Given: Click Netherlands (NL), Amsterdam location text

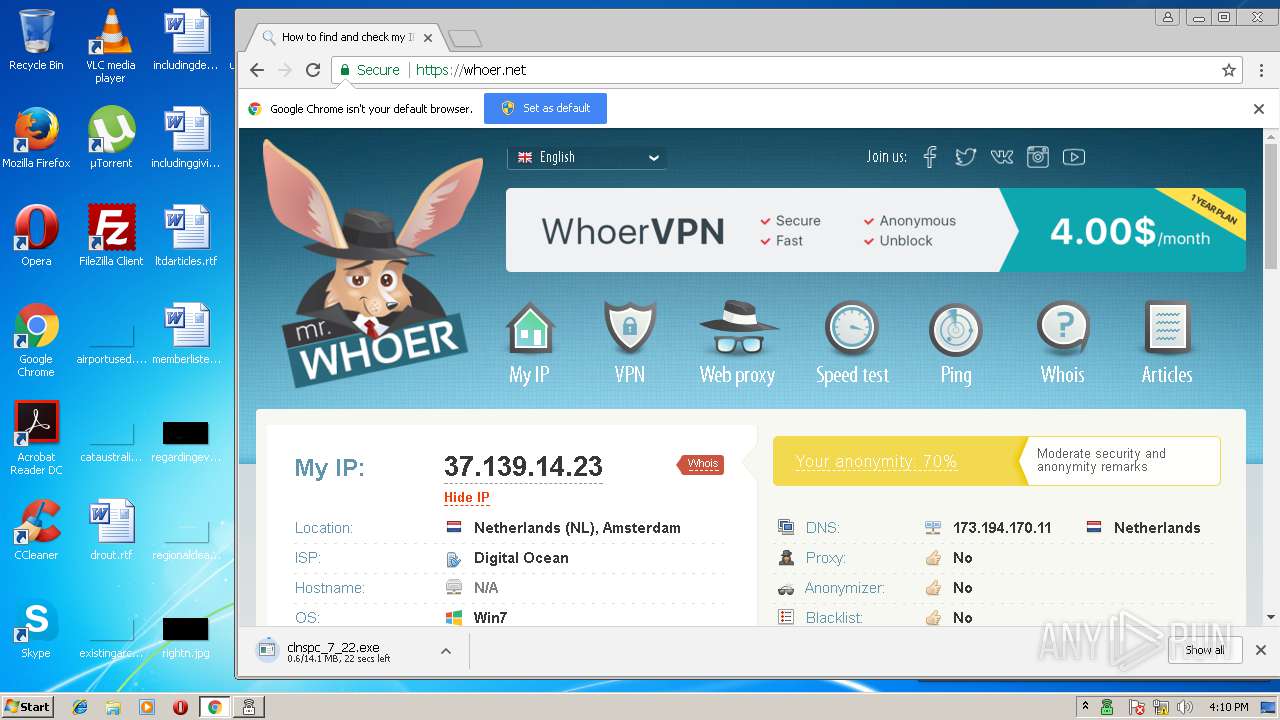Looking at the screenshot, I should coord(577,528).
